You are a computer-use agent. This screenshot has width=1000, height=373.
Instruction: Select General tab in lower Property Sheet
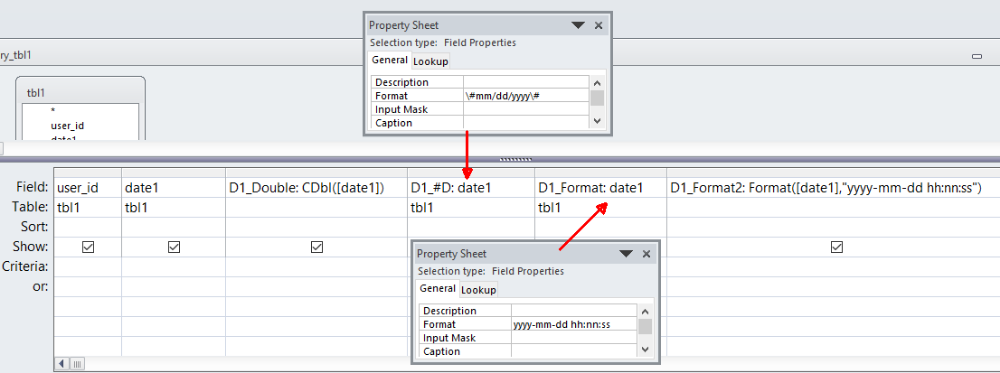click(438, 289)
